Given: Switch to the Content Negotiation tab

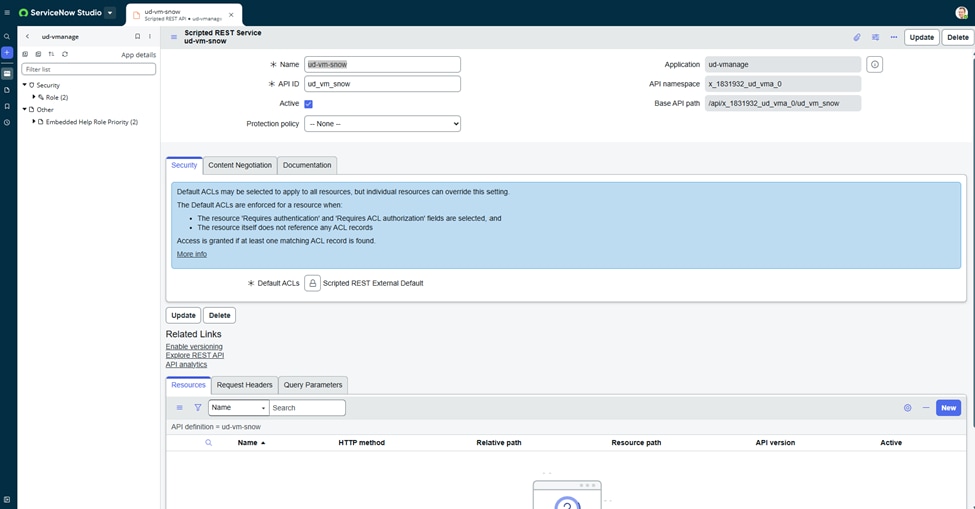Looking at the screenshot, I should 240,165.
